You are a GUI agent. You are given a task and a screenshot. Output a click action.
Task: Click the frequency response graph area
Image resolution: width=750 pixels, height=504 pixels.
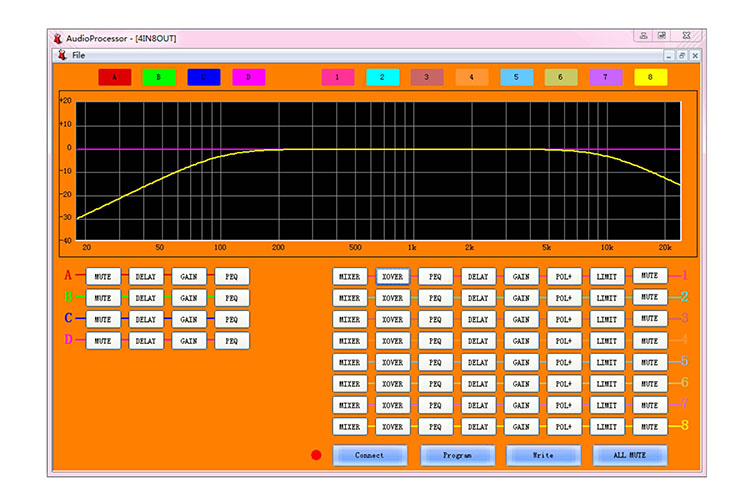378,170
